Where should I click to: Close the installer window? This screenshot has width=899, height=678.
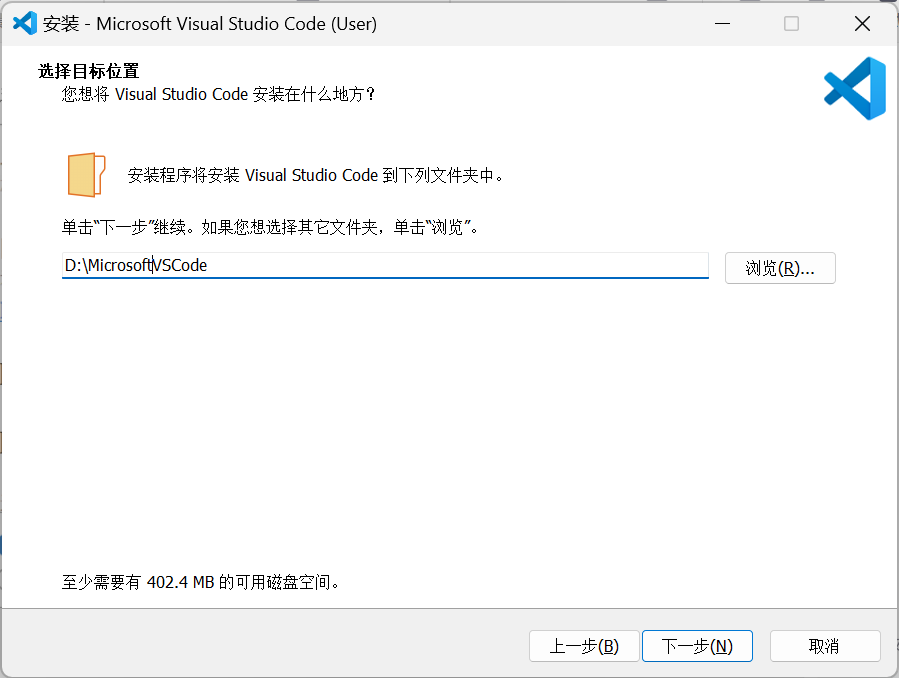pos(862,23)
